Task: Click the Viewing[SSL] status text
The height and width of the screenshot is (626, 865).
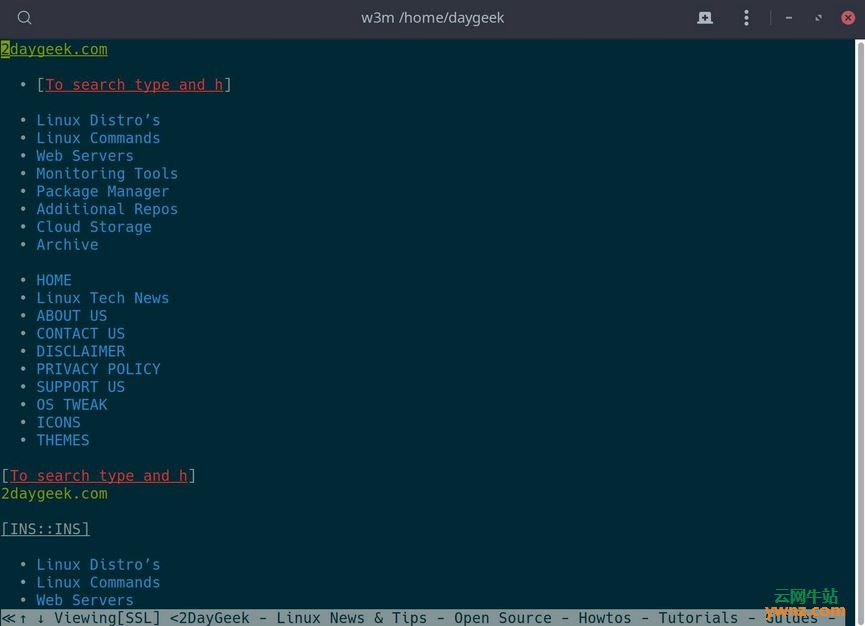Action: 107,618
